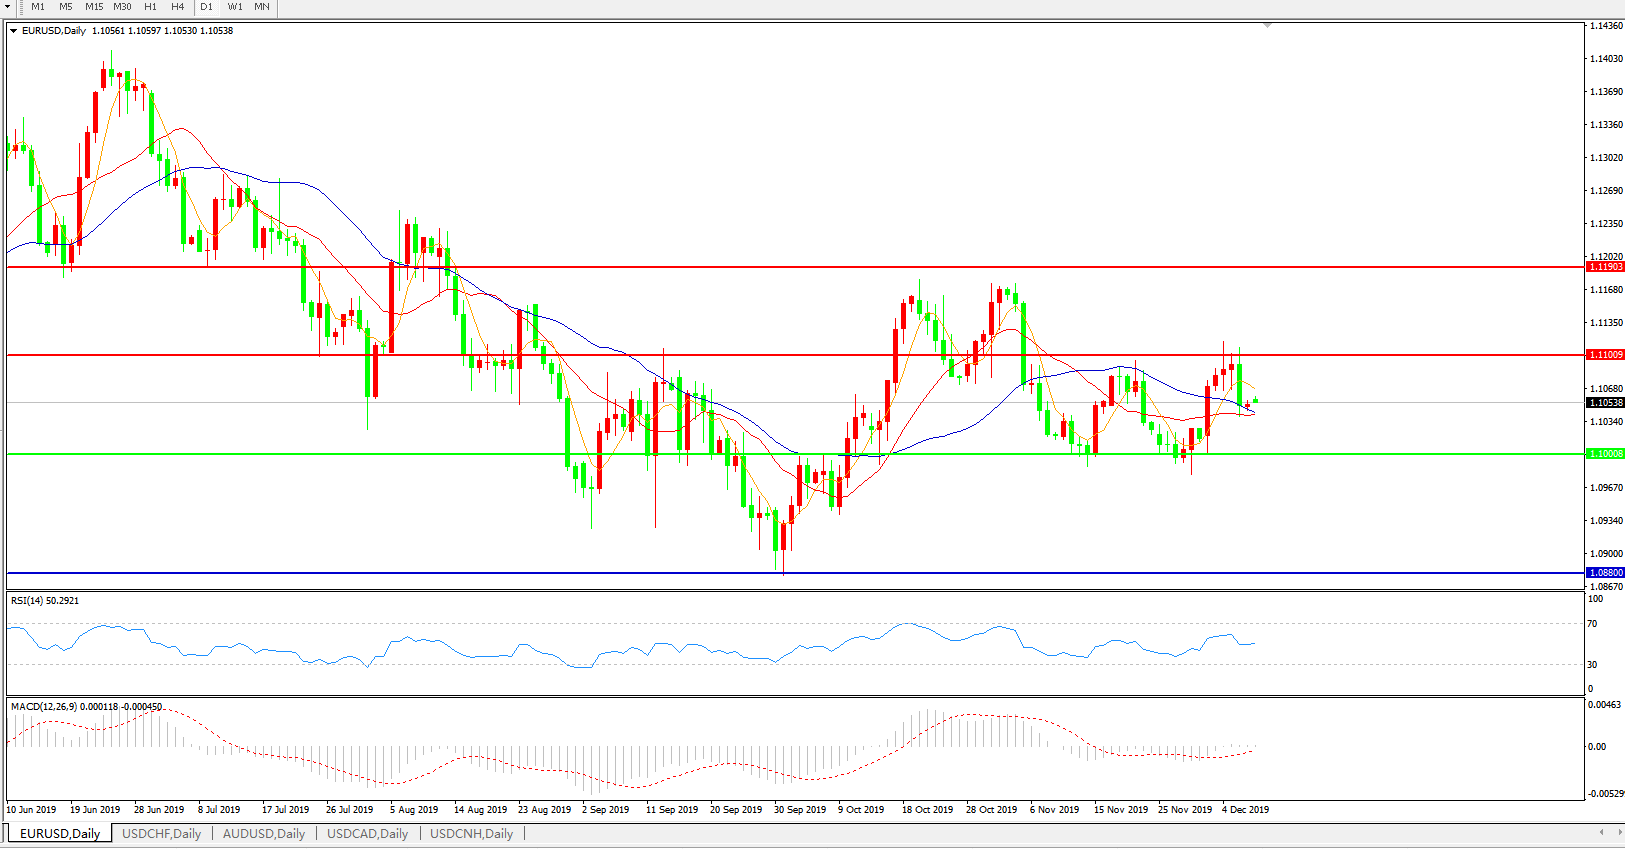
Task: Open the toolbar dropdown arrow before M1
Action: click(8, 7)
